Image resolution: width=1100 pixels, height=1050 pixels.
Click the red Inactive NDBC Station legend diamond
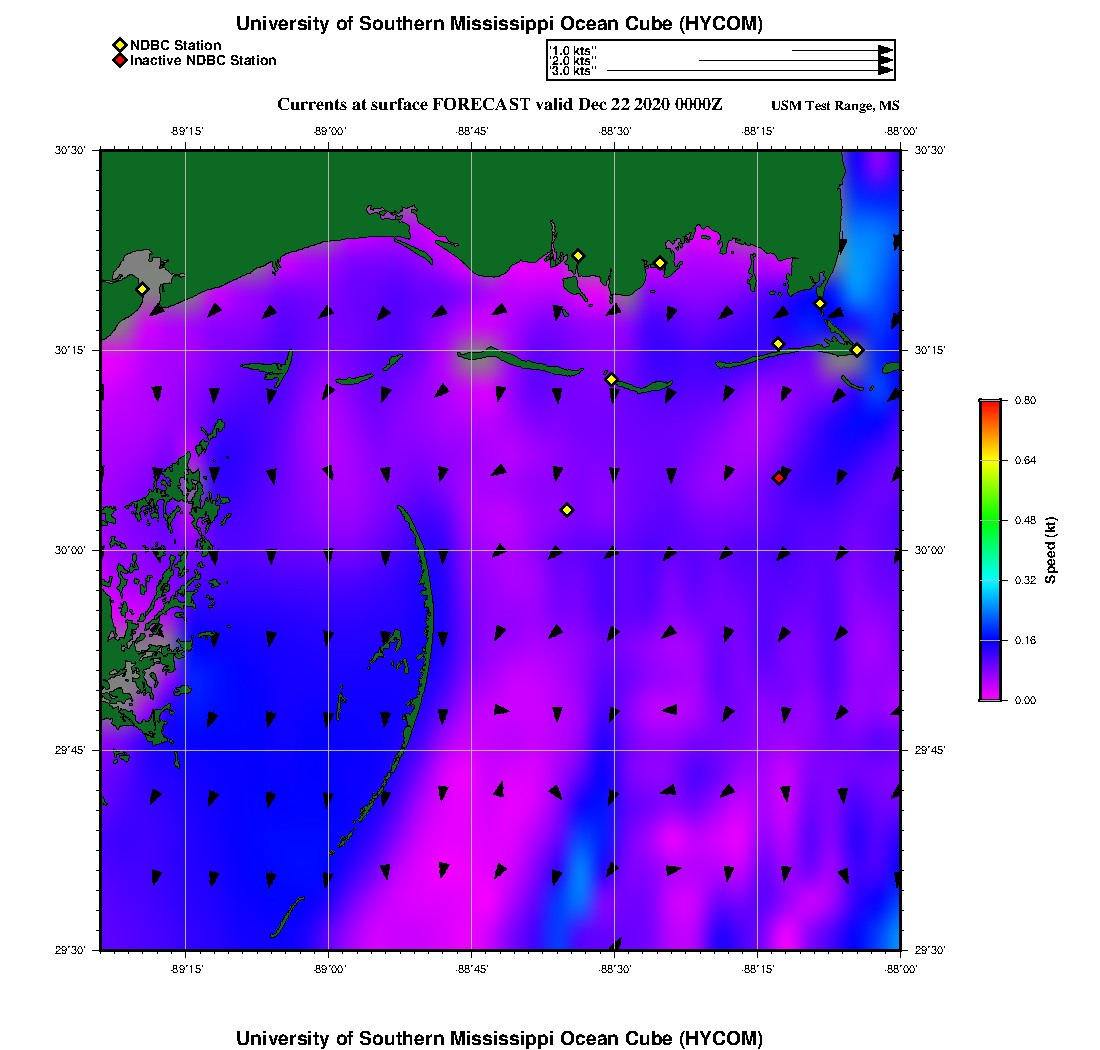click(119, 61)
